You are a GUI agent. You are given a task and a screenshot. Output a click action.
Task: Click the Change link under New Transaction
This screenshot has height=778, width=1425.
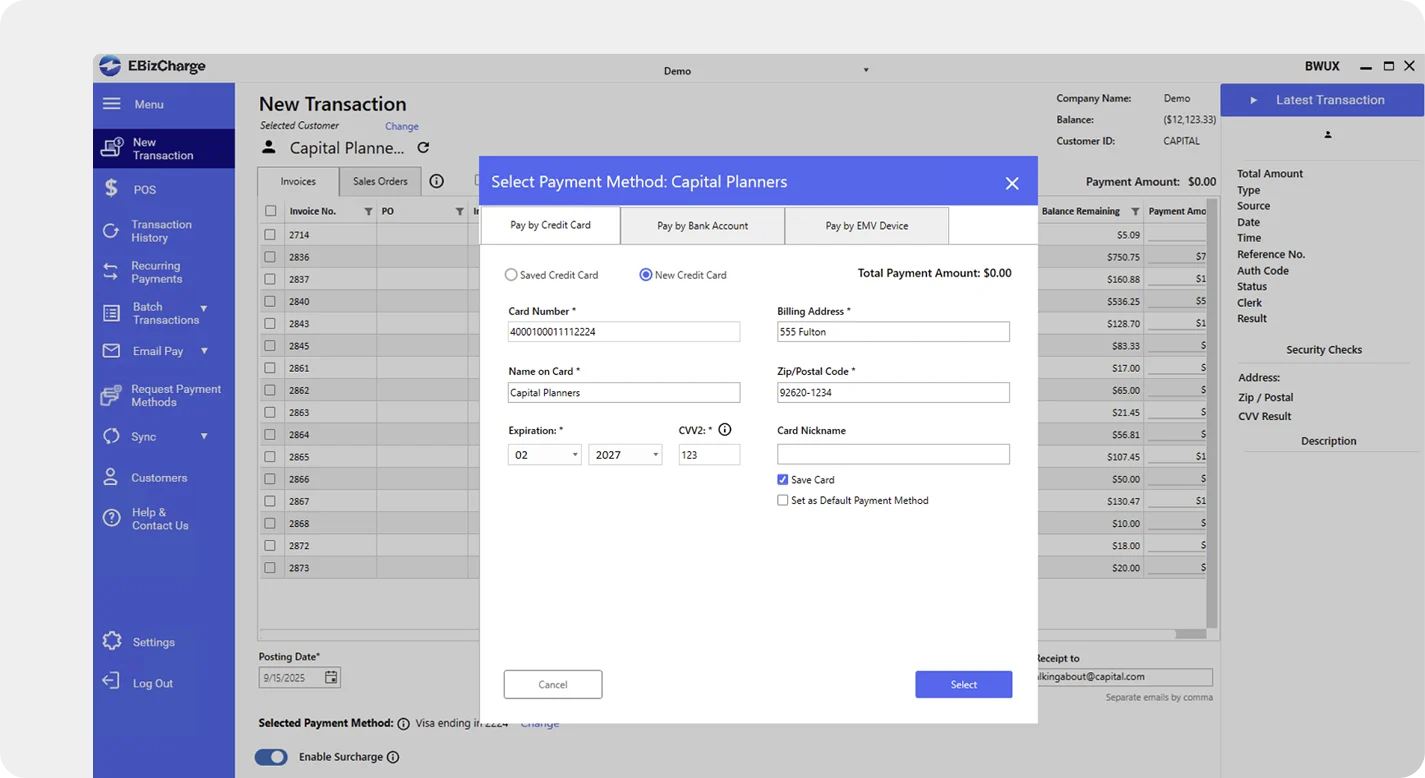402,126
